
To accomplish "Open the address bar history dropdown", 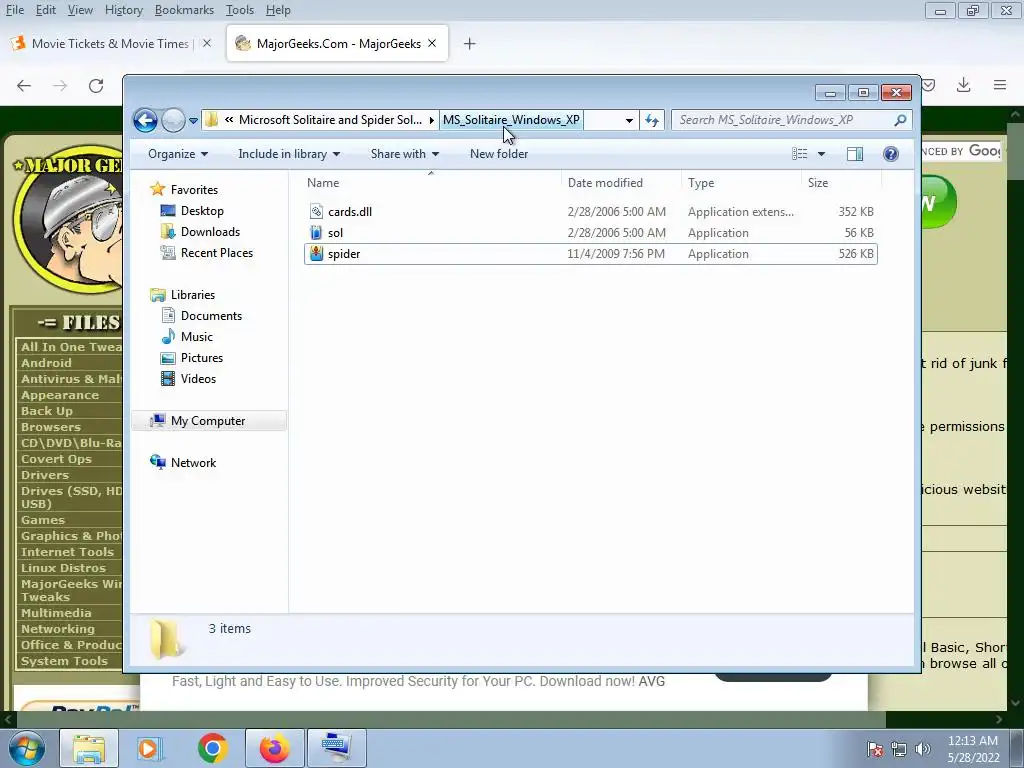I will [x=629, y=120].
